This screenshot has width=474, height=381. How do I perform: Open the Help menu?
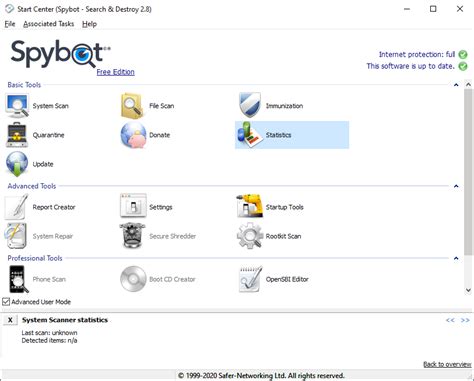tap(89, 24)
